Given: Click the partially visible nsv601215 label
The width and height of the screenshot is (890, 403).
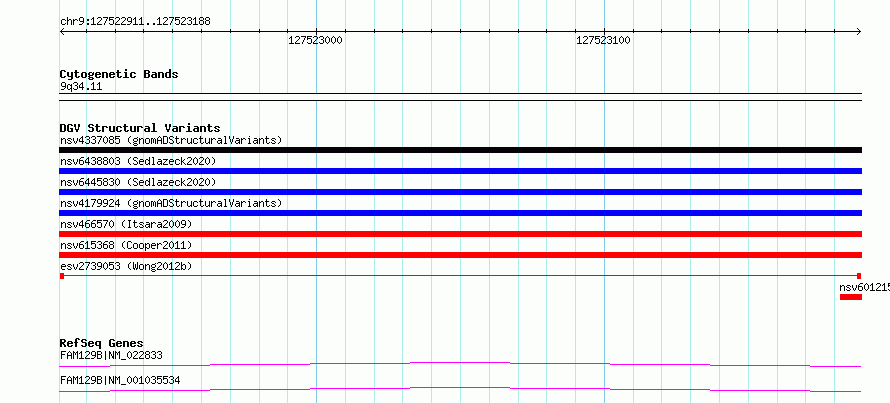Looking at the screenshot, I should pos(864,287).
